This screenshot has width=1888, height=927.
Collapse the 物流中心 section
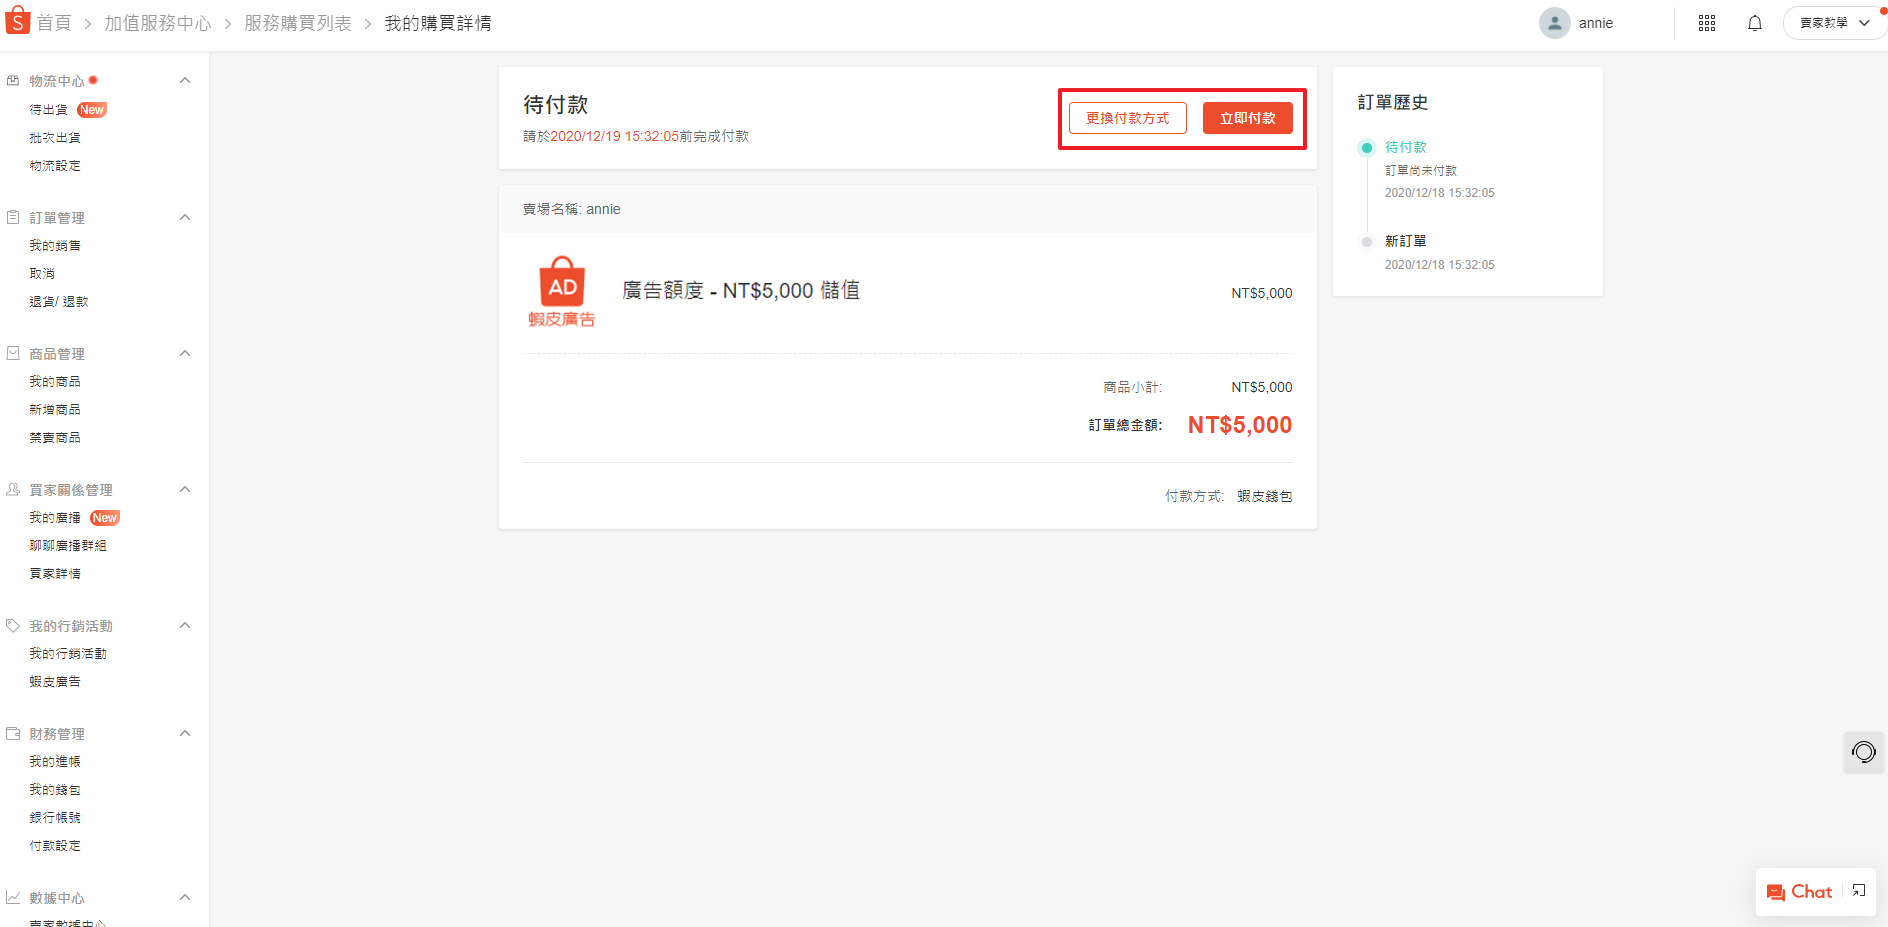click(x=185, y=81)
